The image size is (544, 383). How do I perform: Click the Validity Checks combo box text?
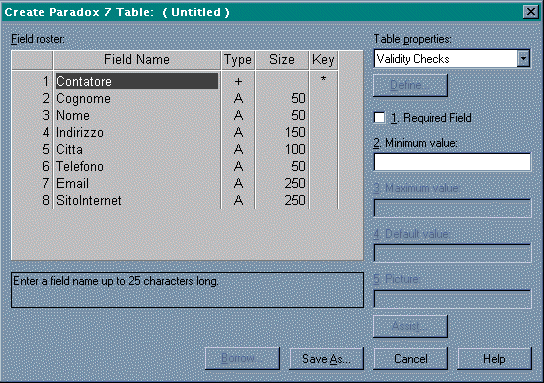pos(413,59)
